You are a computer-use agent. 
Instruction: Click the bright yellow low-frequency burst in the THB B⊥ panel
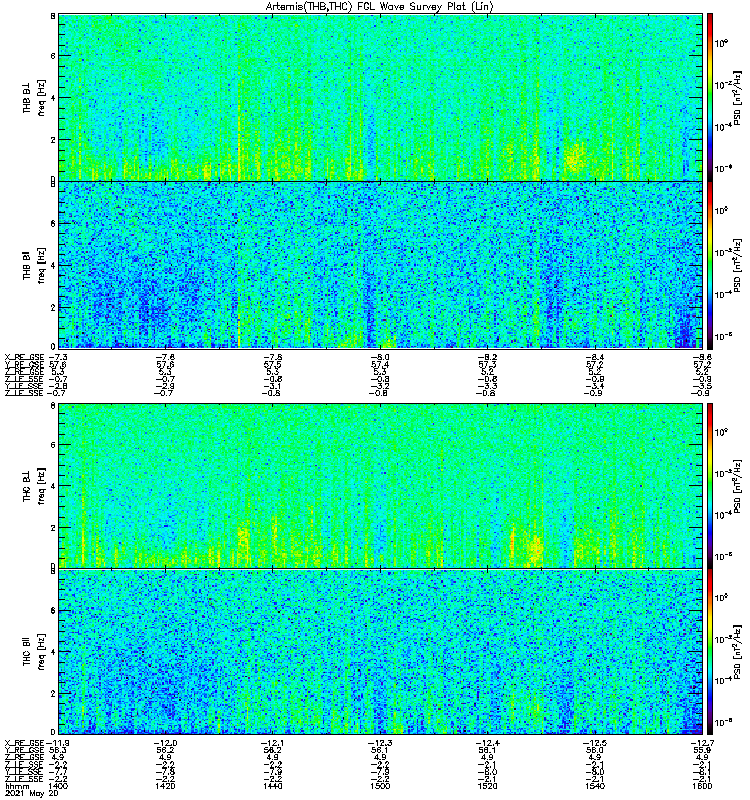pyautogui.click(x=576, y=158)
